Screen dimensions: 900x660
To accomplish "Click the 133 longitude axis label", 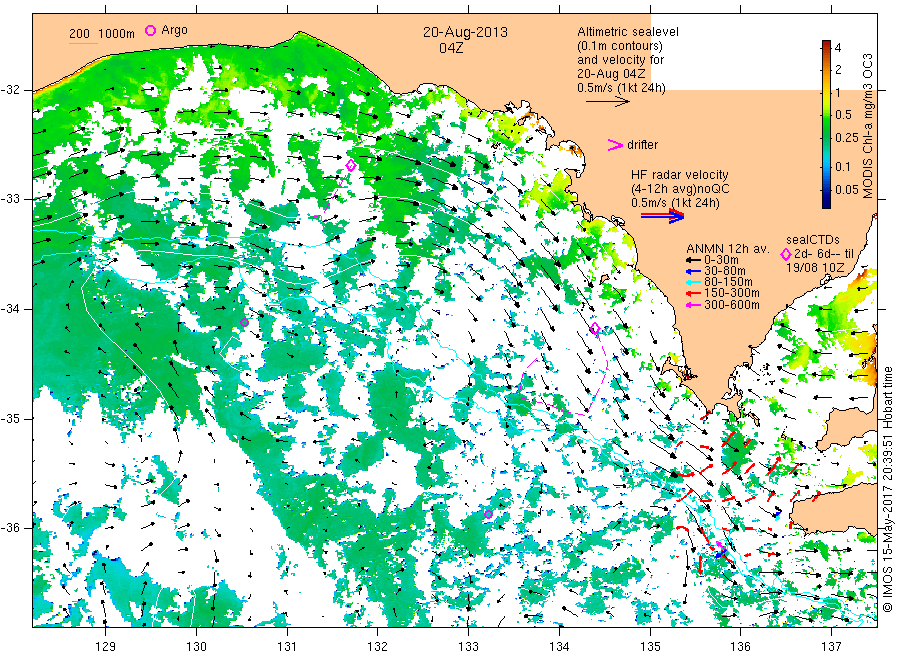I will click(x=468, y=646).
